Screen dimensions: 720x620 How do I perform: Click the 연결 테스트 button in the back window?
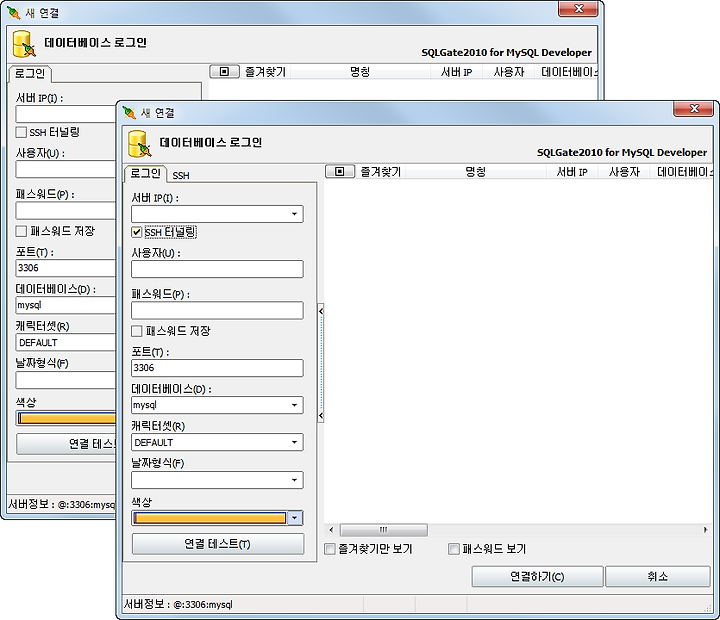tap(67, 444)
